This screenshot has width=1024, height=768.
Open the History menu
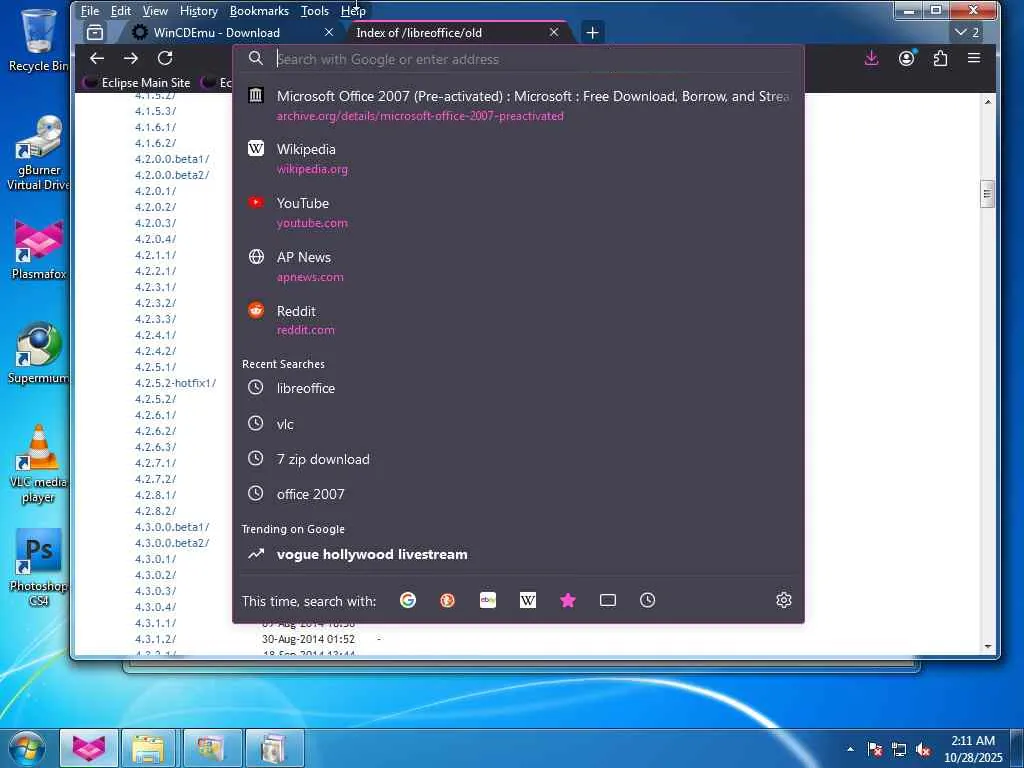tap(199, 10)
